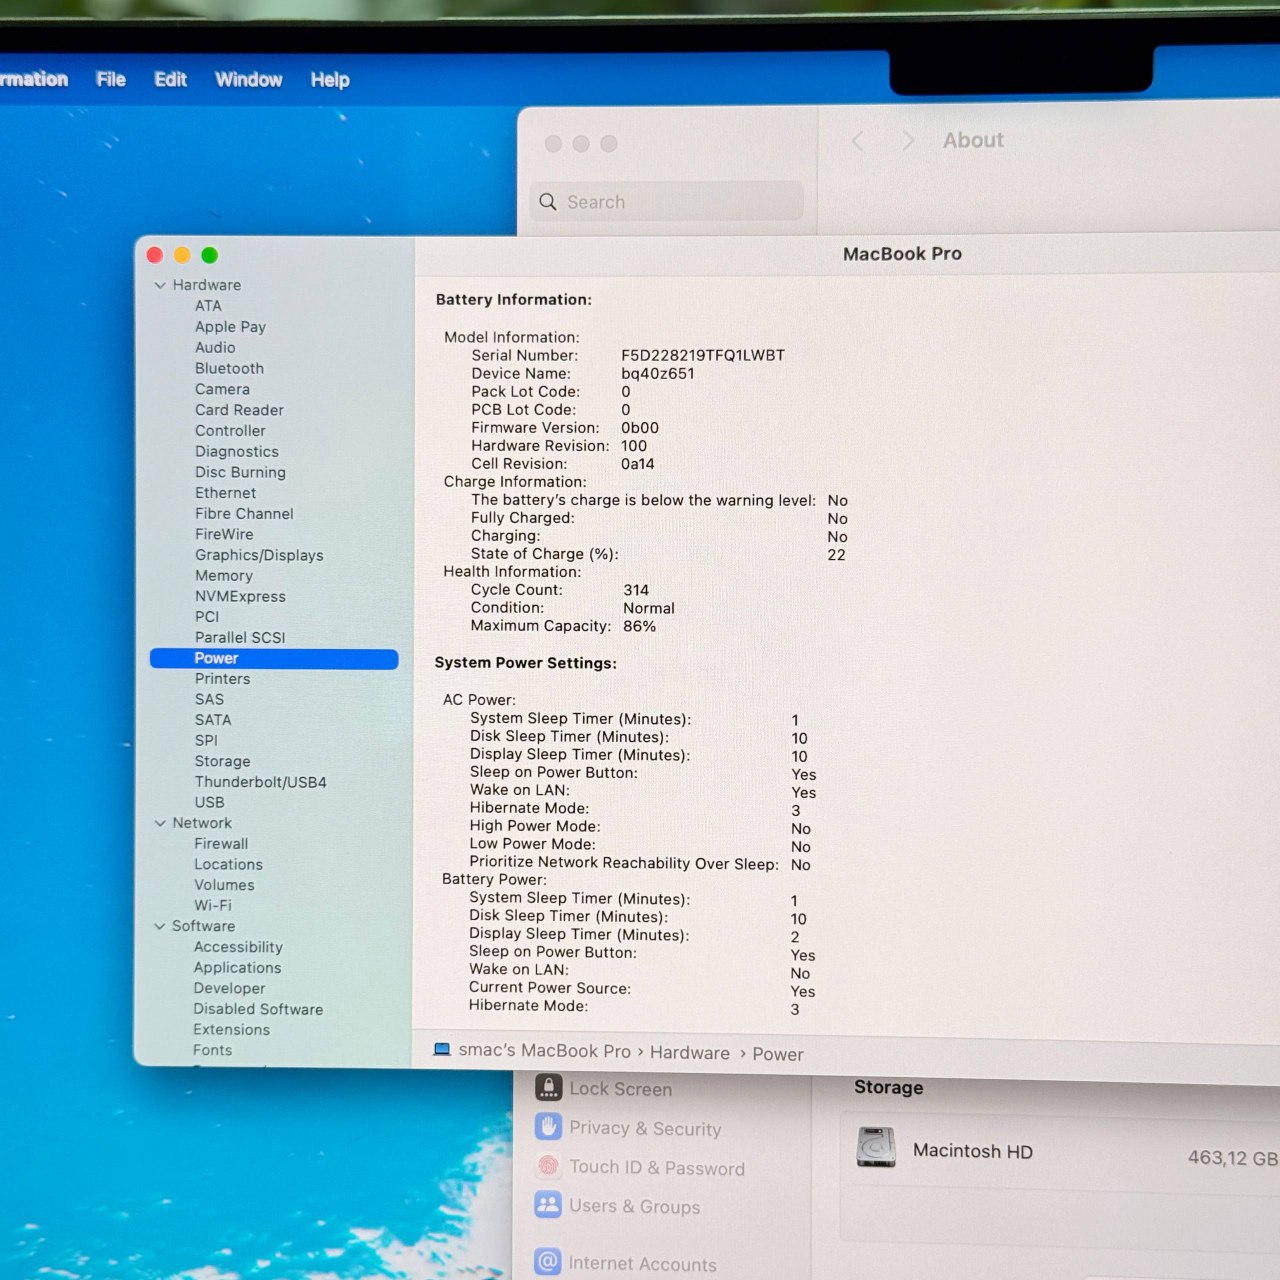The width and height of the screenshot is (1280, 1280).
Task: Collapse the Hardware section
Action: tap(161, 285)
